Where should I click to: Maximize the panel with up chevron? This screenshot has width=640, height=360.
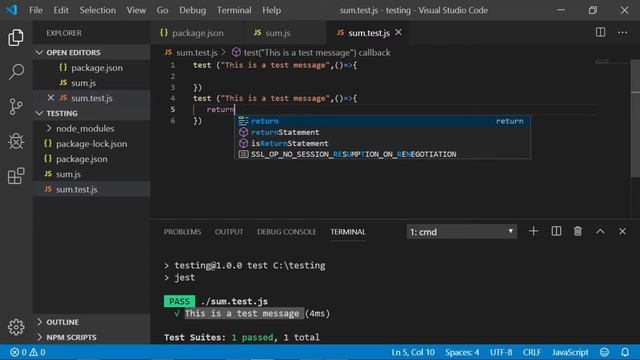(x=600, y=231)
